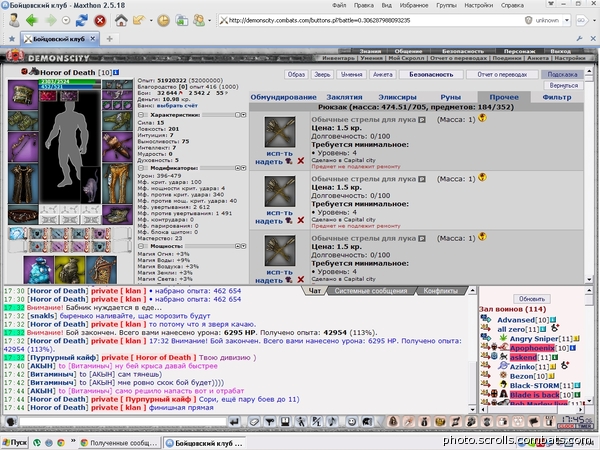Click the save diskette icon in chat bar
The image size is (600, 450).
(x=285, y=422)
